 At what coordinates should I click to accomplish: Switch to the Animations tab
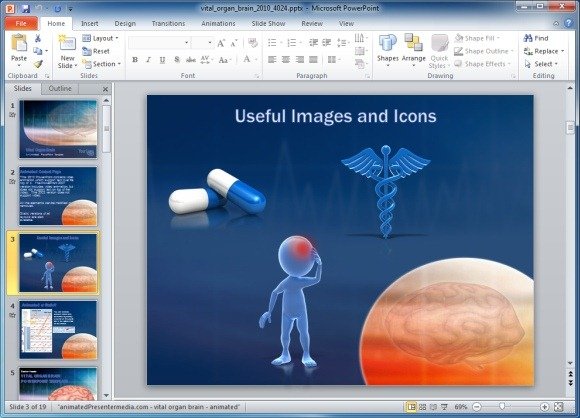pyautogui.click(x=218, y=23)
